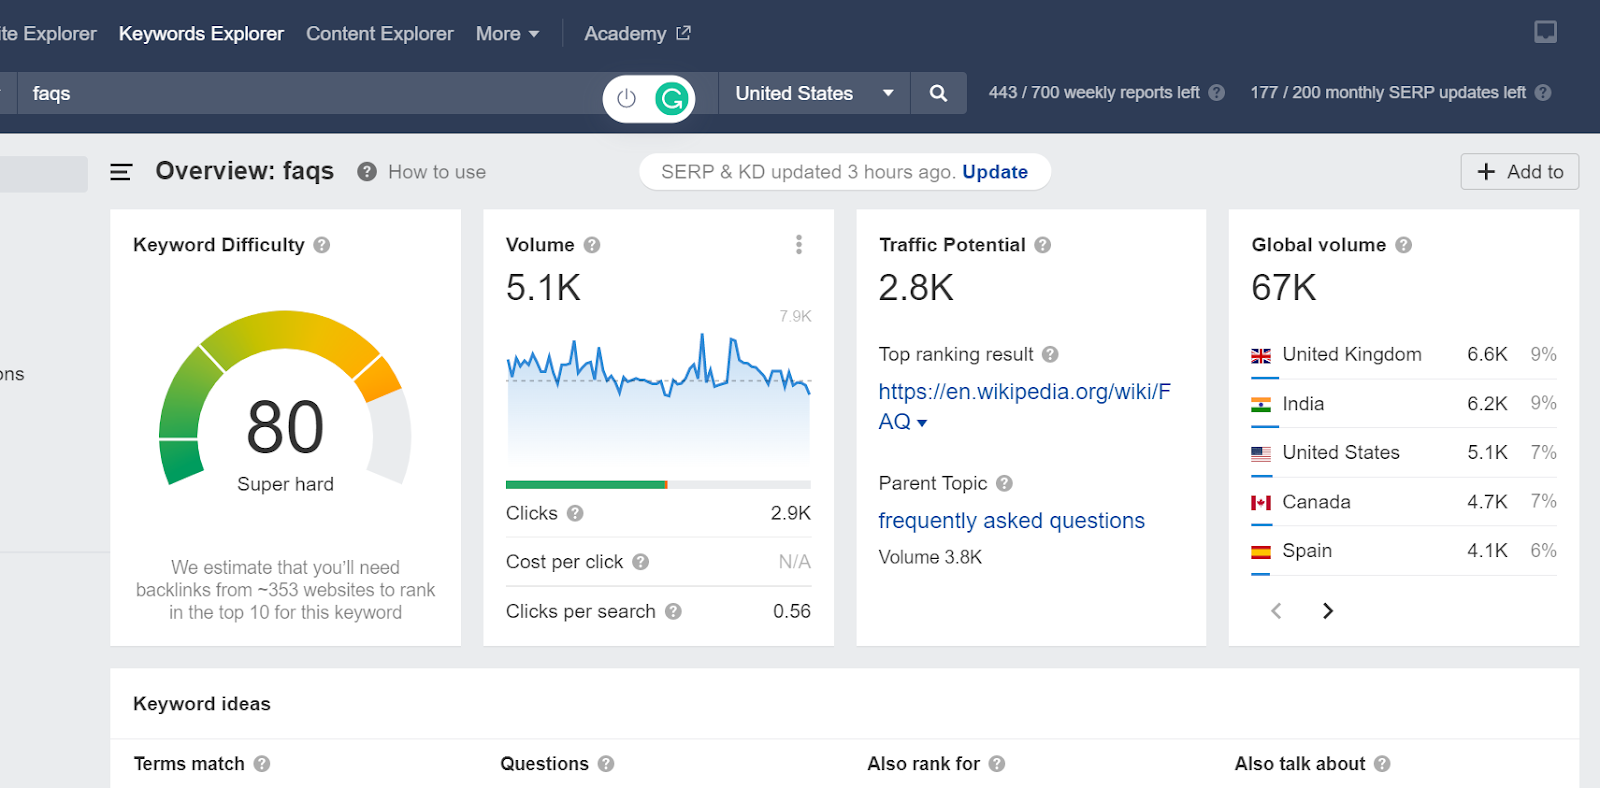The height and width of the screenshot is (788, 1600).
Task: Click the 5.1K volume value
Action: point(543,288)
